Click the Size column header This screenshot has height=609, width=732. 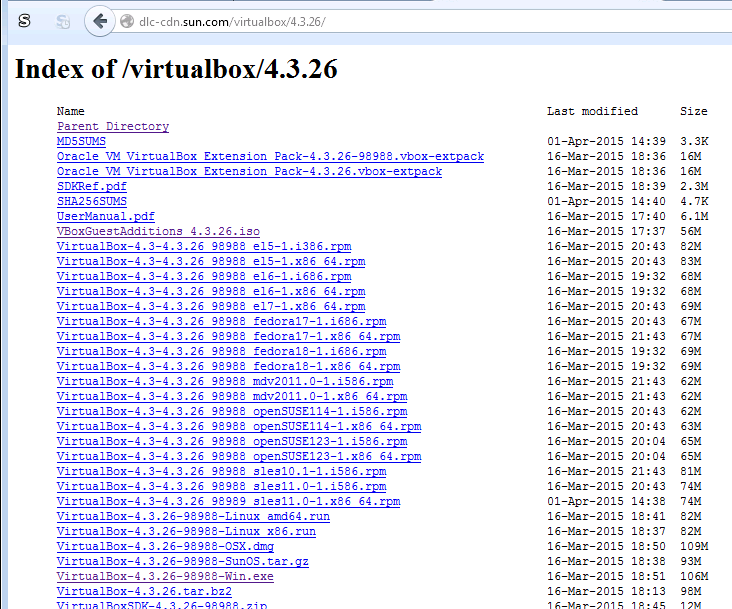tap(694, 111)
